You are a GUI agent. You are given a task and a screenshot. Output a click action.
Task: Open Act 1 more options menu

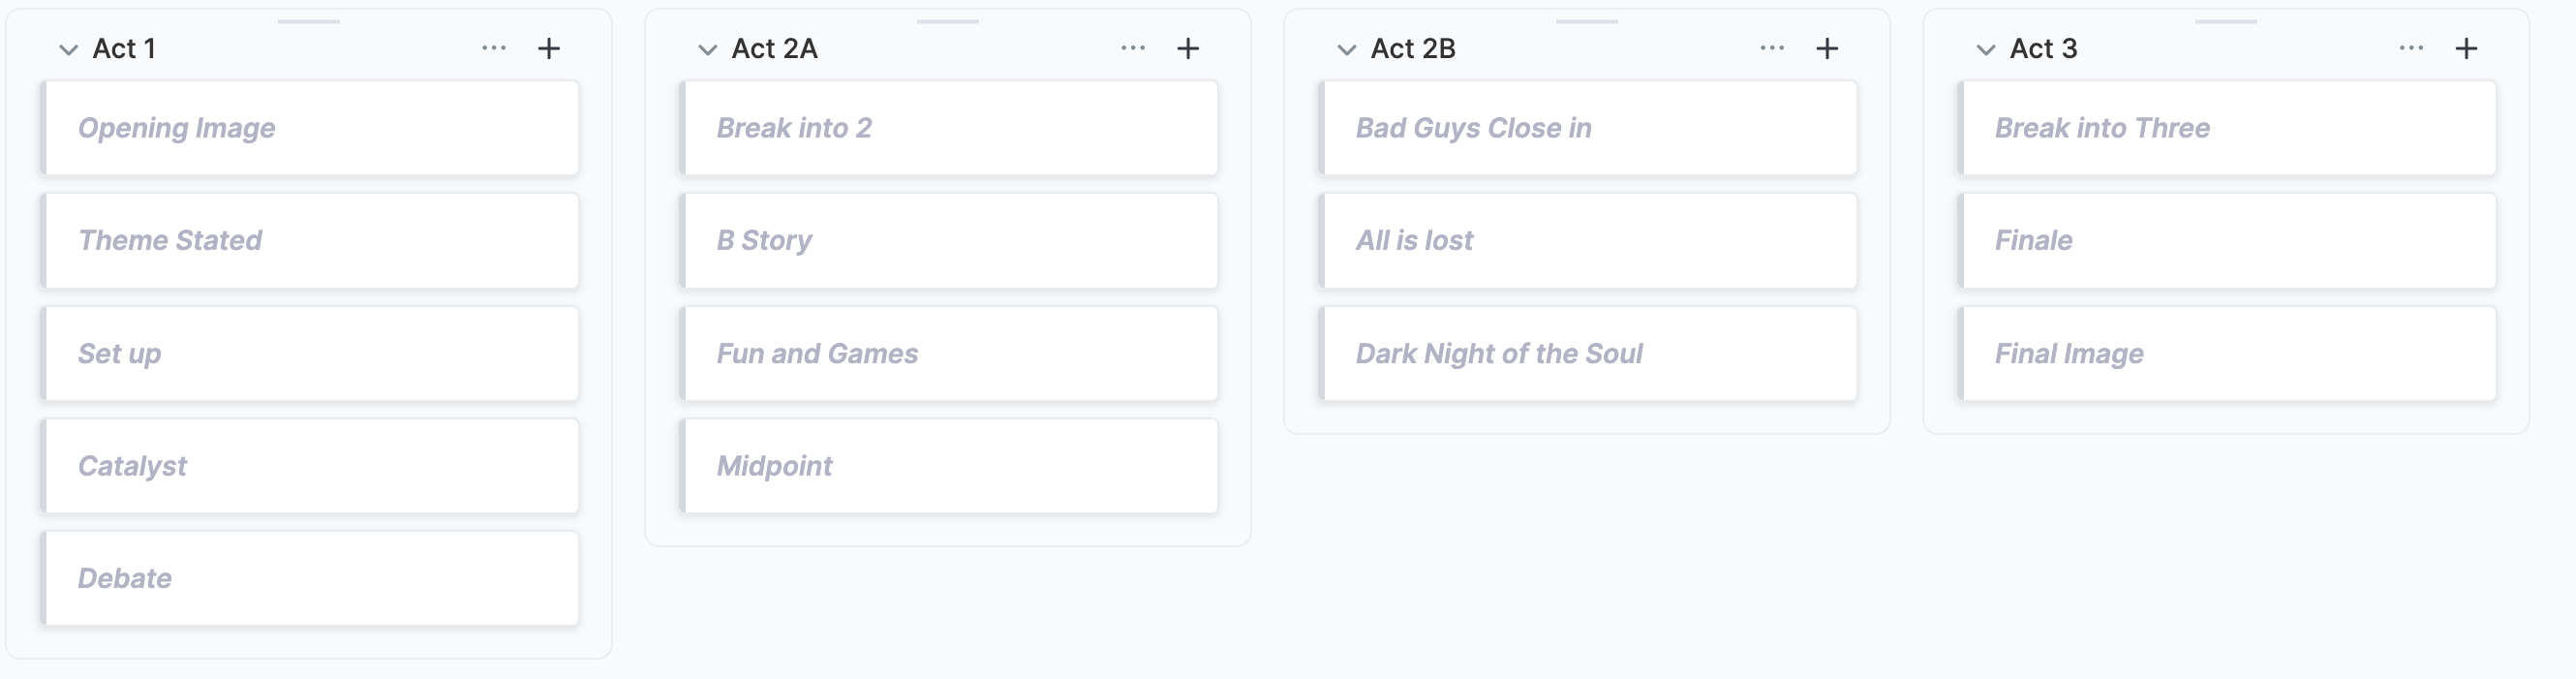point(494,48)
